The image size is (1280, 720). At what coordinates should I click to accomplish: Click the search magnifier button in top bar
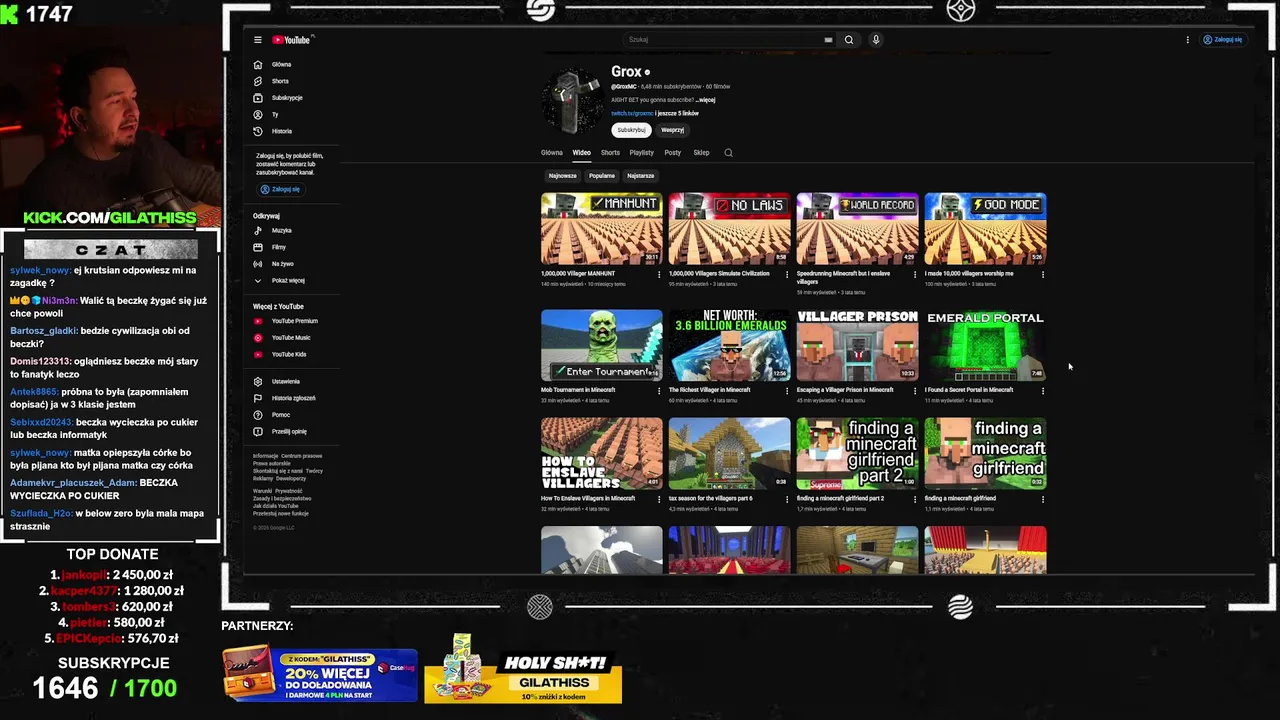point(849,40)
